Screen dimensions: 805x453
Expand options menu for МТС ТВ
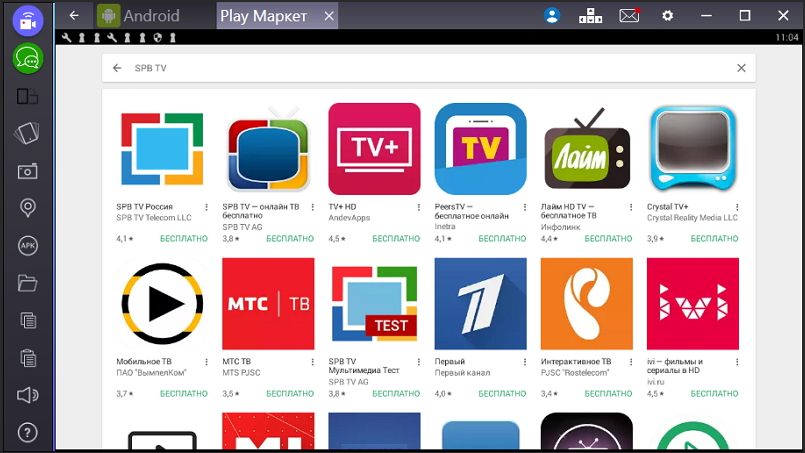click(x=313, y=362)
